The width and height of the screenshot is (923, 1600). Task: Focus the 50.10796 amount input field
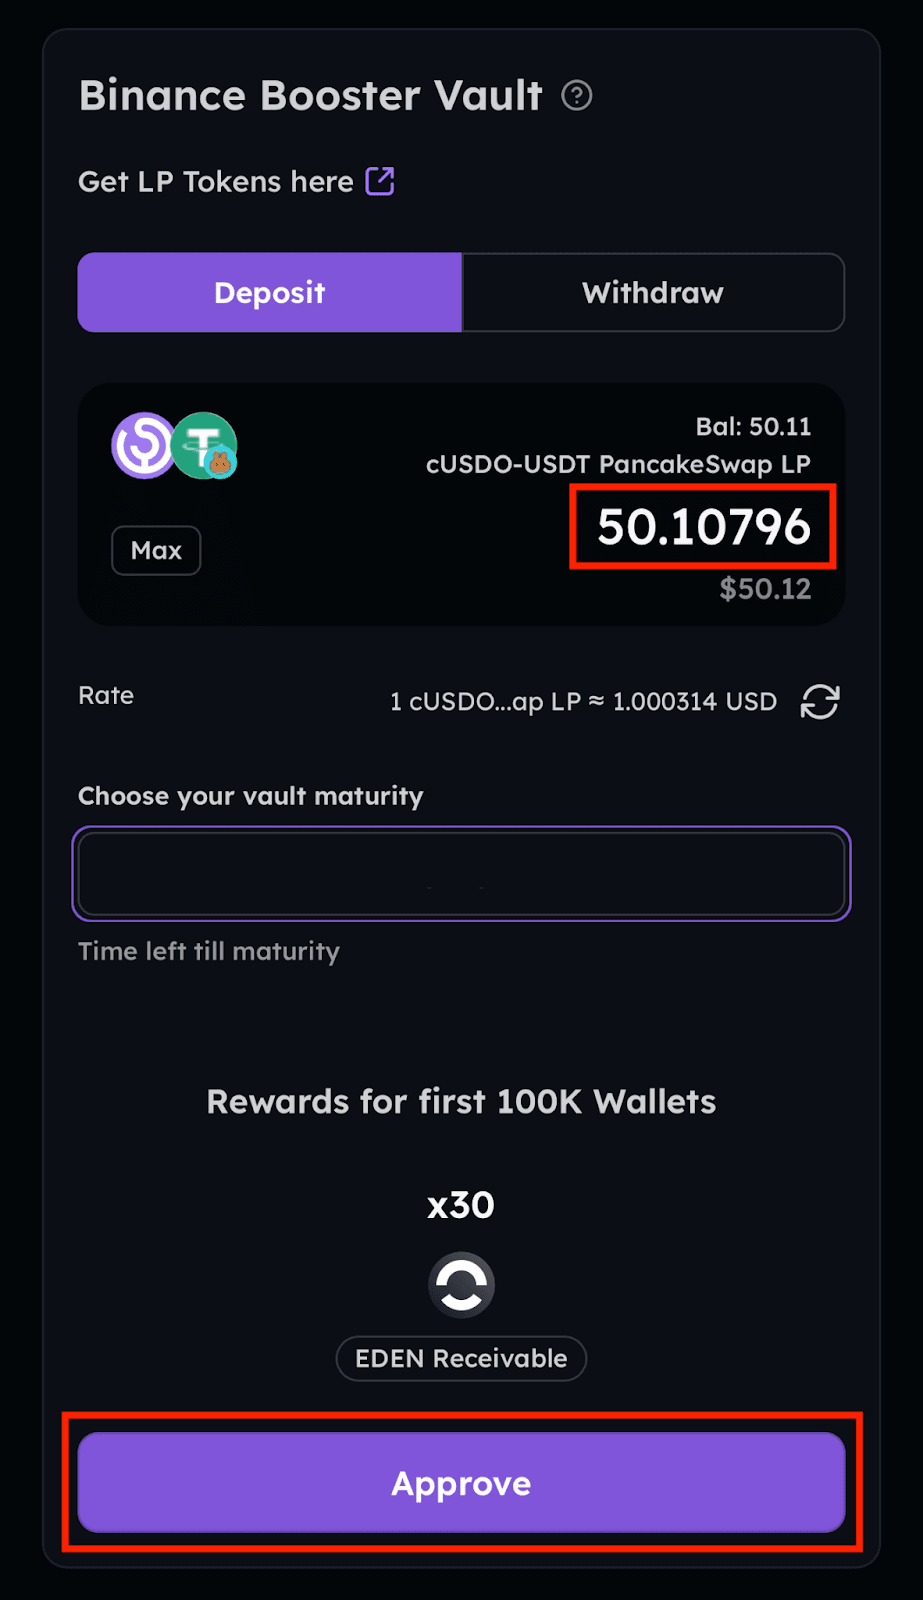pos(704,527)
